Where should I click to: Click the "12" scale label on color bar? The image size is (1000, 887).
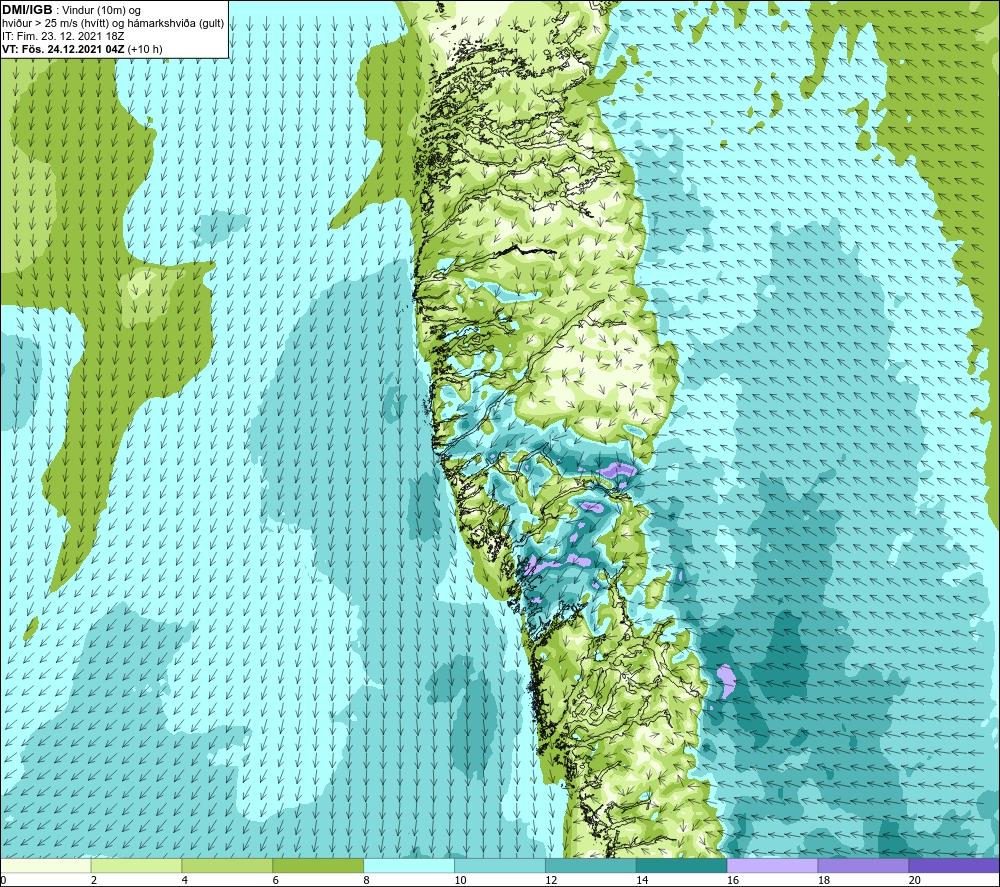551,880
